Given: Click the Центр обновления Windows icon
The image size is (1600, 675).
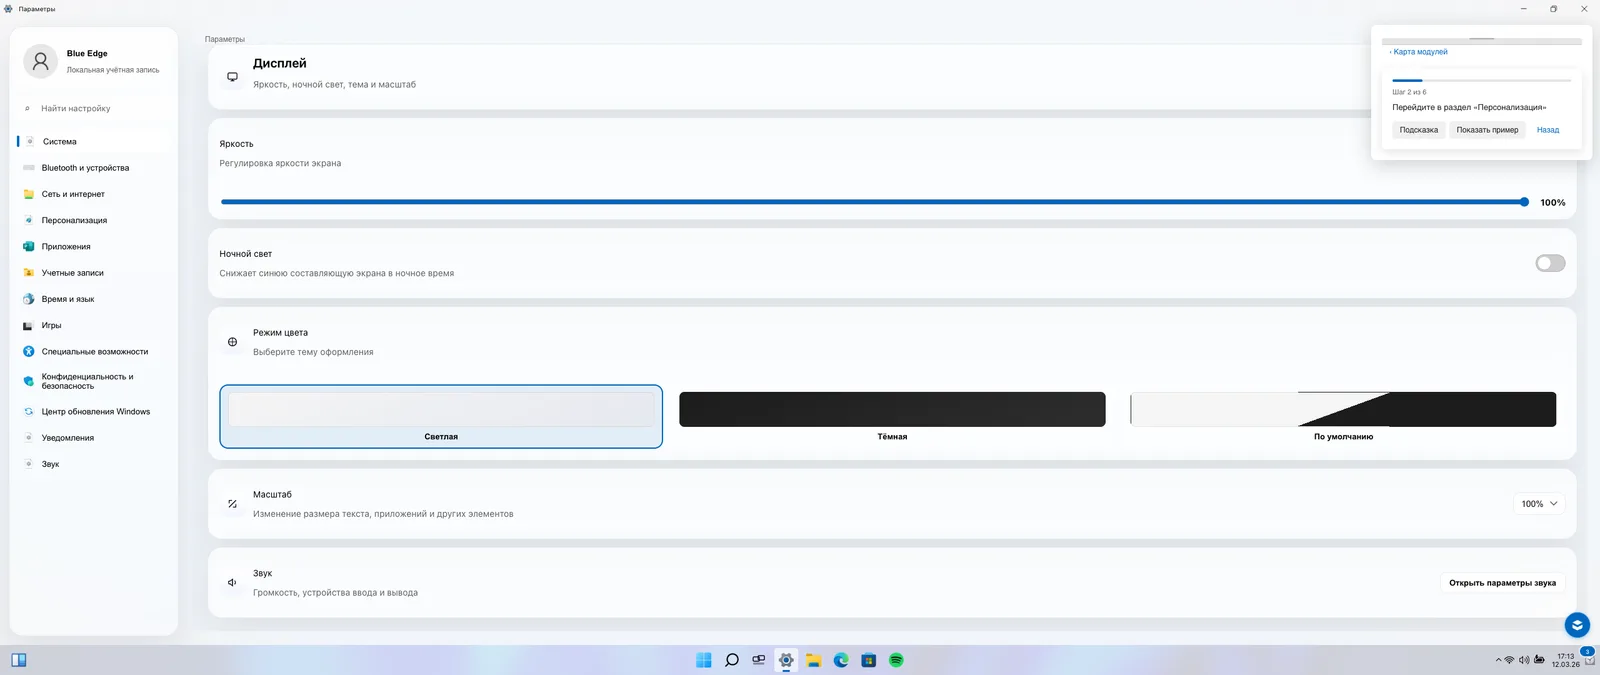Looking at the screenshot, I should point(29,411).
